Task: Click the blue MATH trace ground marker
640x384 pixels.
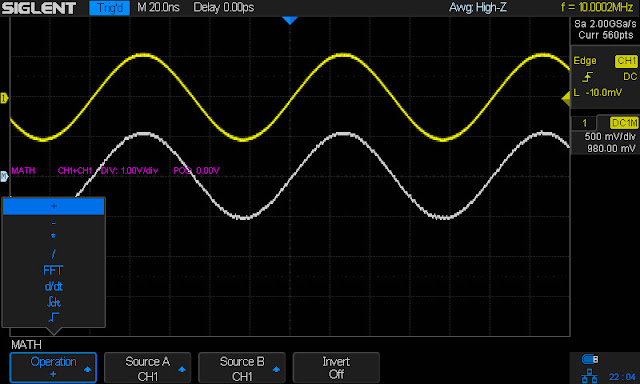Action: [x=4, y=176]
